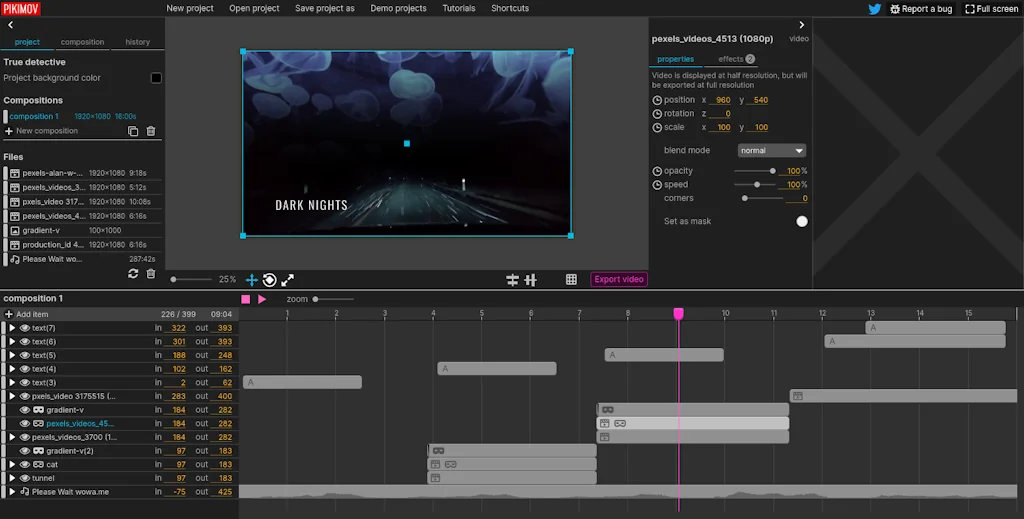Click the Export video button
Screen dimensions: 1024x519
click(x=619, y=280)
